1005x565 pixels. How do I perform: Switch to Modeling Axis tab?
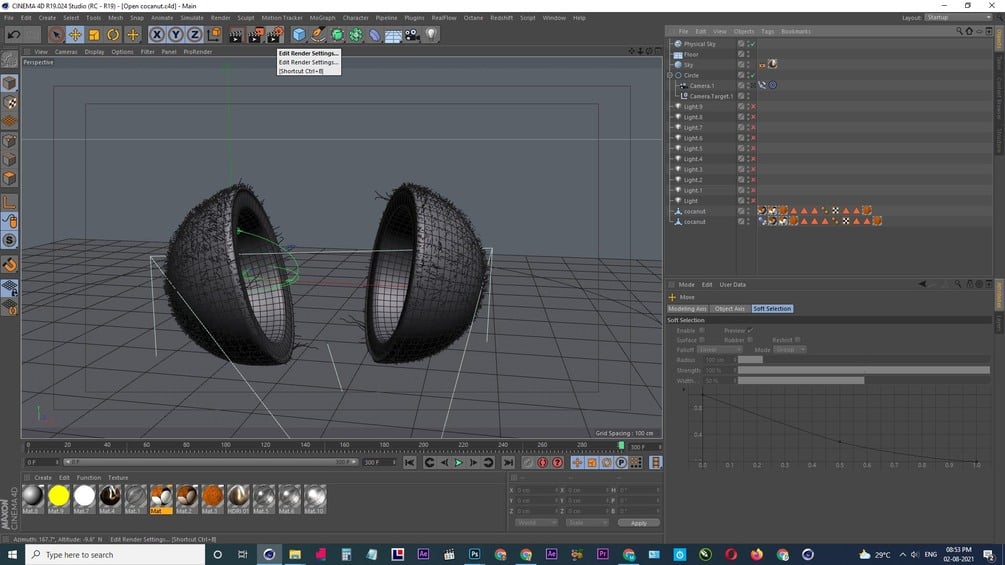pyautogui.click(x=687, y=309)
